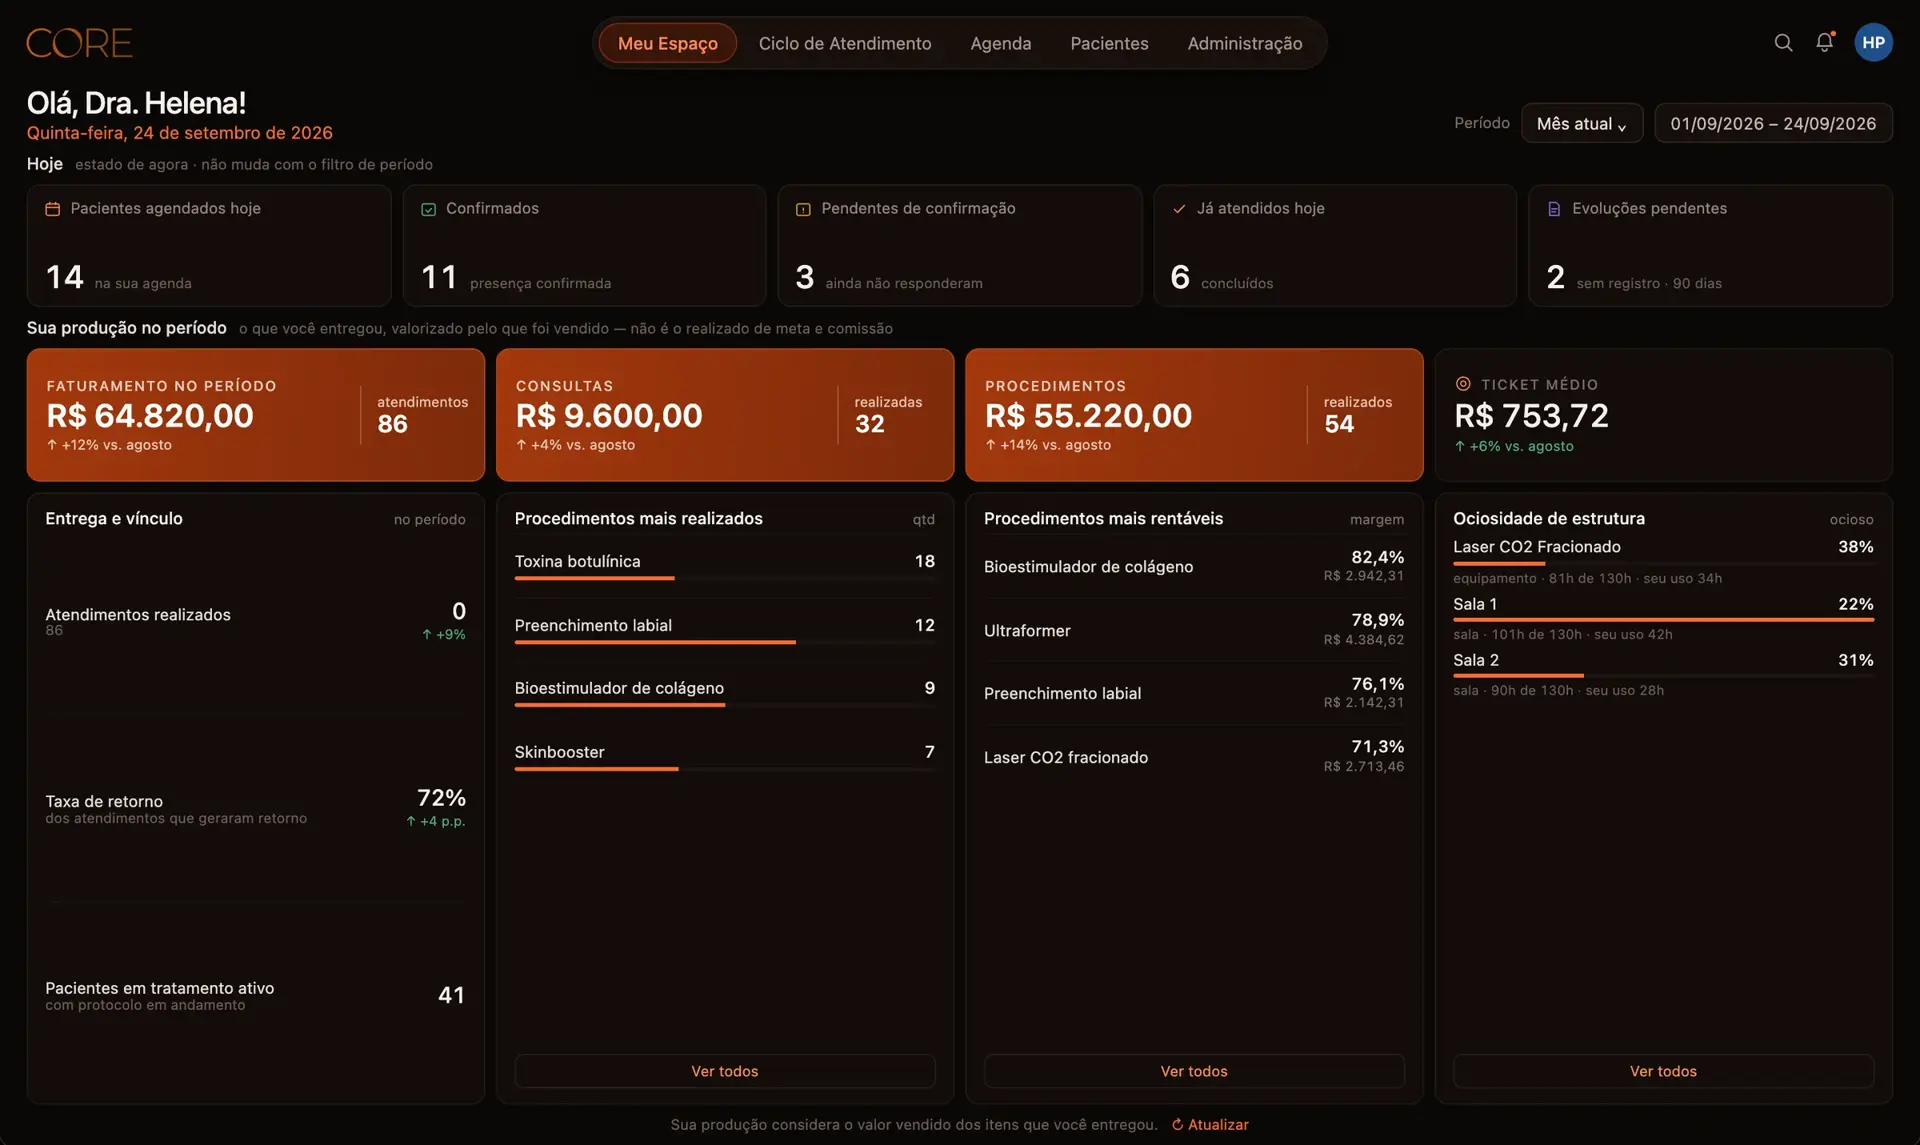Open the Administração tab

[x=1244, y=43]
